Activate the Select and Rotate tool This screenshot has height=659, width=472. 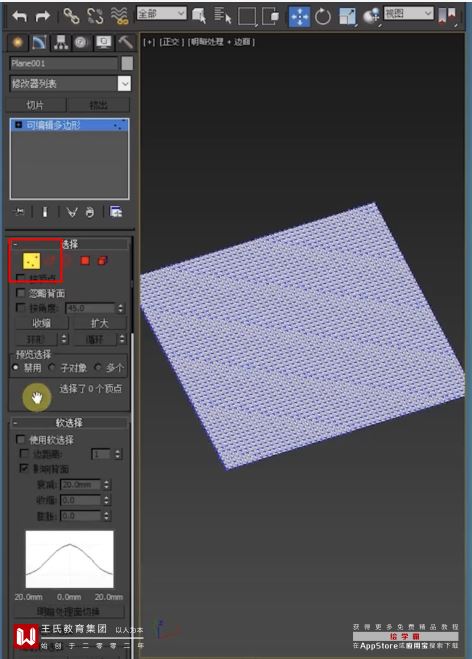pyautogui.click(x=323, y=16)
